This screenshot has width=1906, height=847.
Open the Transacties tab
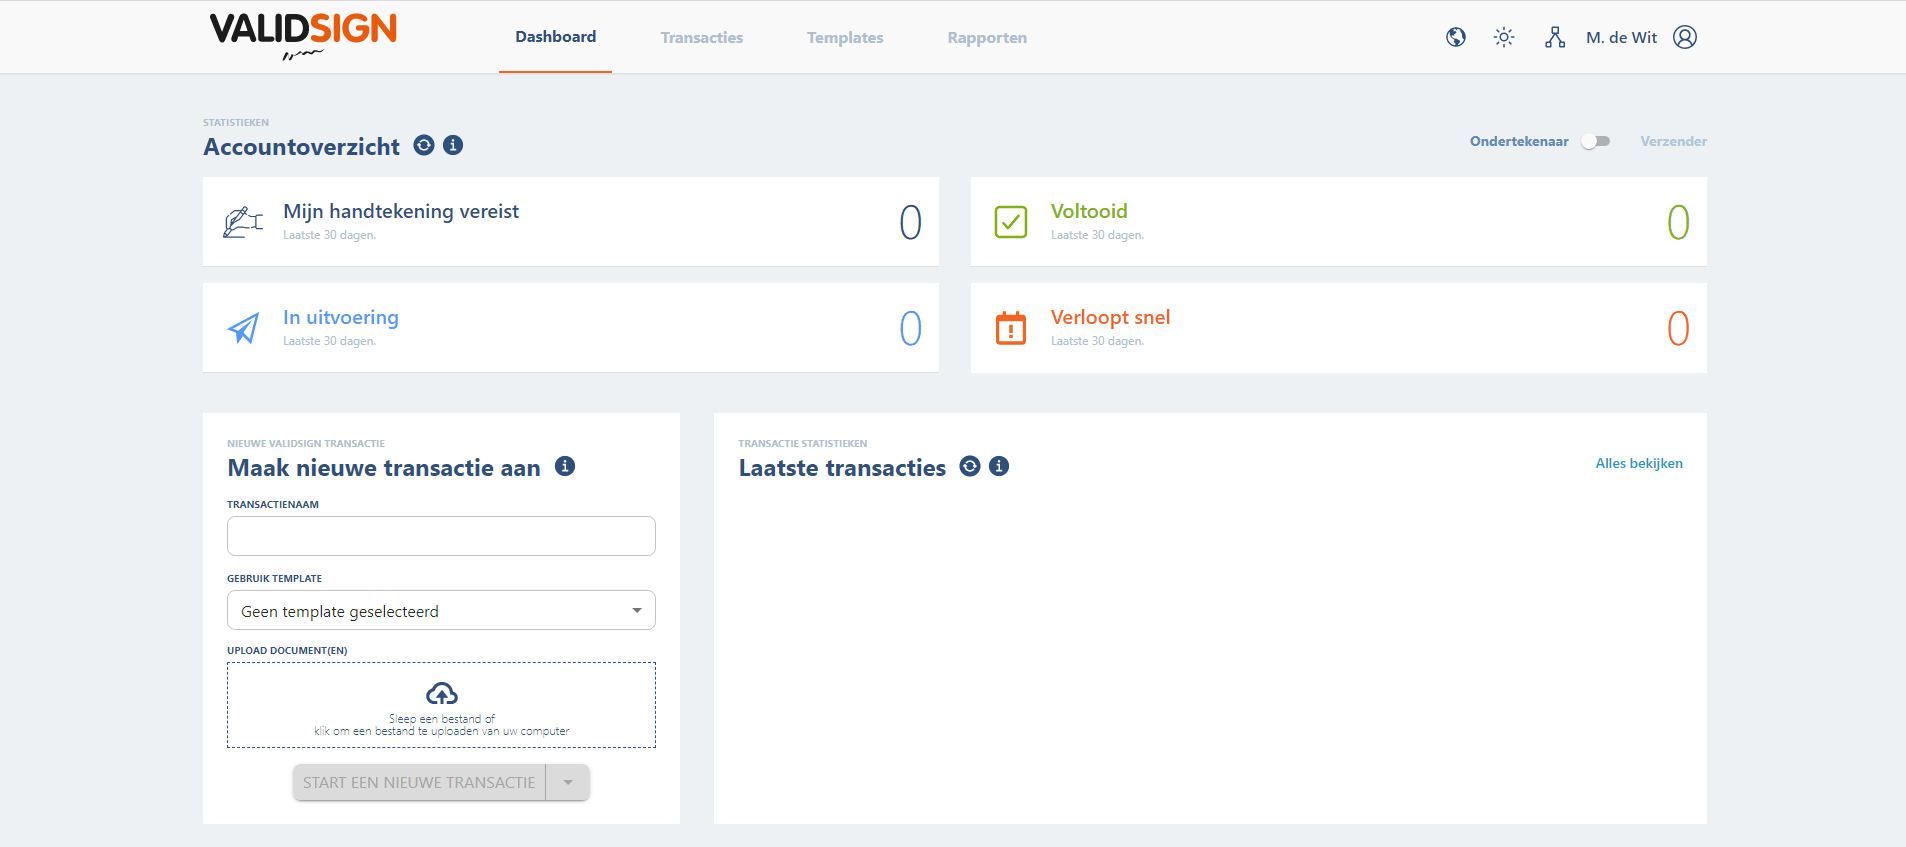point(702,38)
